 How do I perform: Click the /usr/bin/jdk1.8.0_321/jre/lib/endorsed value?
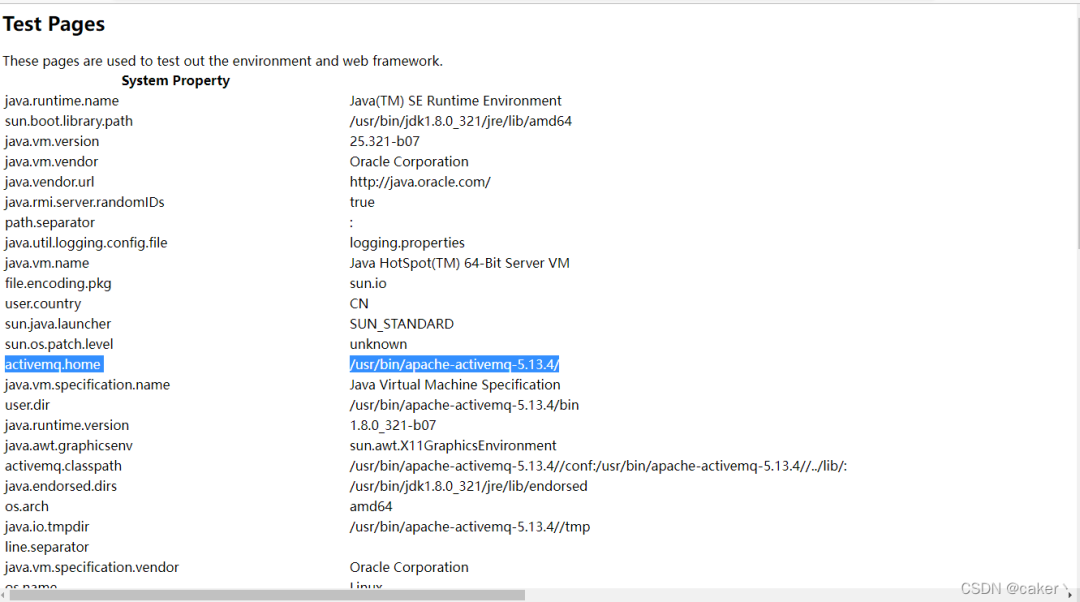[x=468, y=486]
